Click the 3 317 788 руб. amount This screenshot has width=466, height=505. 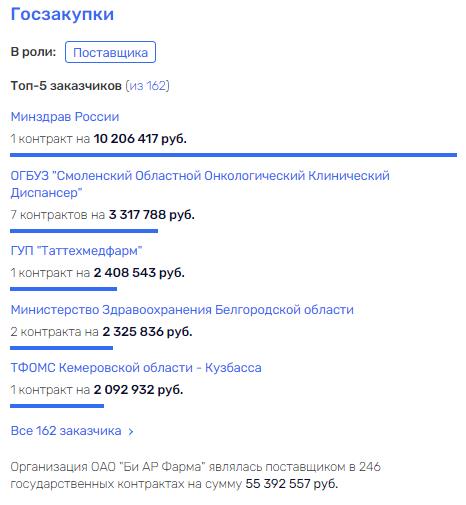coord(152,215)
